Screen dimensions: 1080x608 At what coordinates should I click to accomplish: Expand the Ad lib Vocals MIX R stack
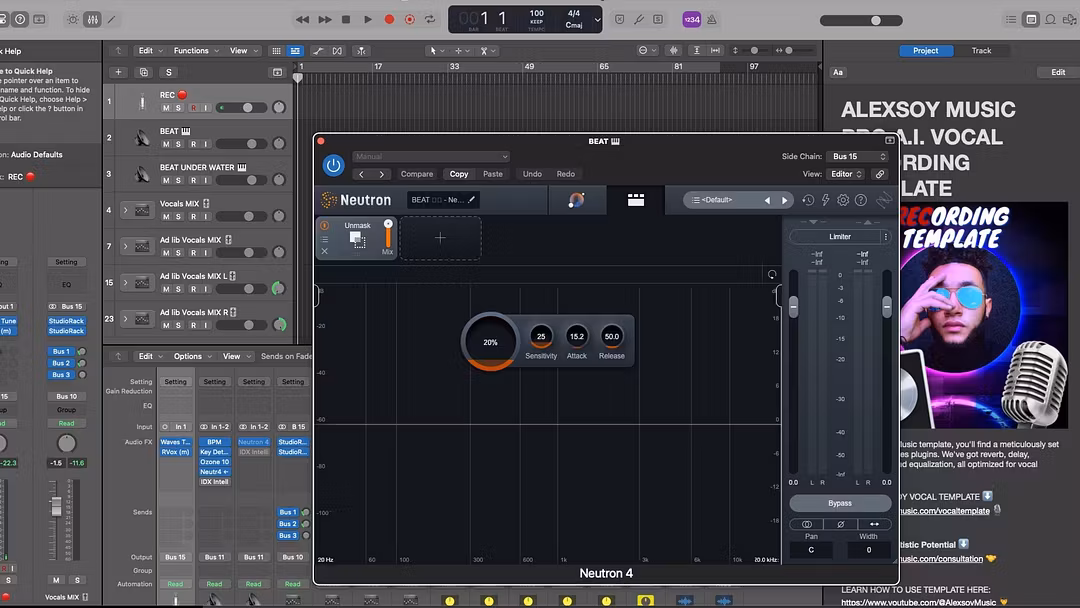125,319
